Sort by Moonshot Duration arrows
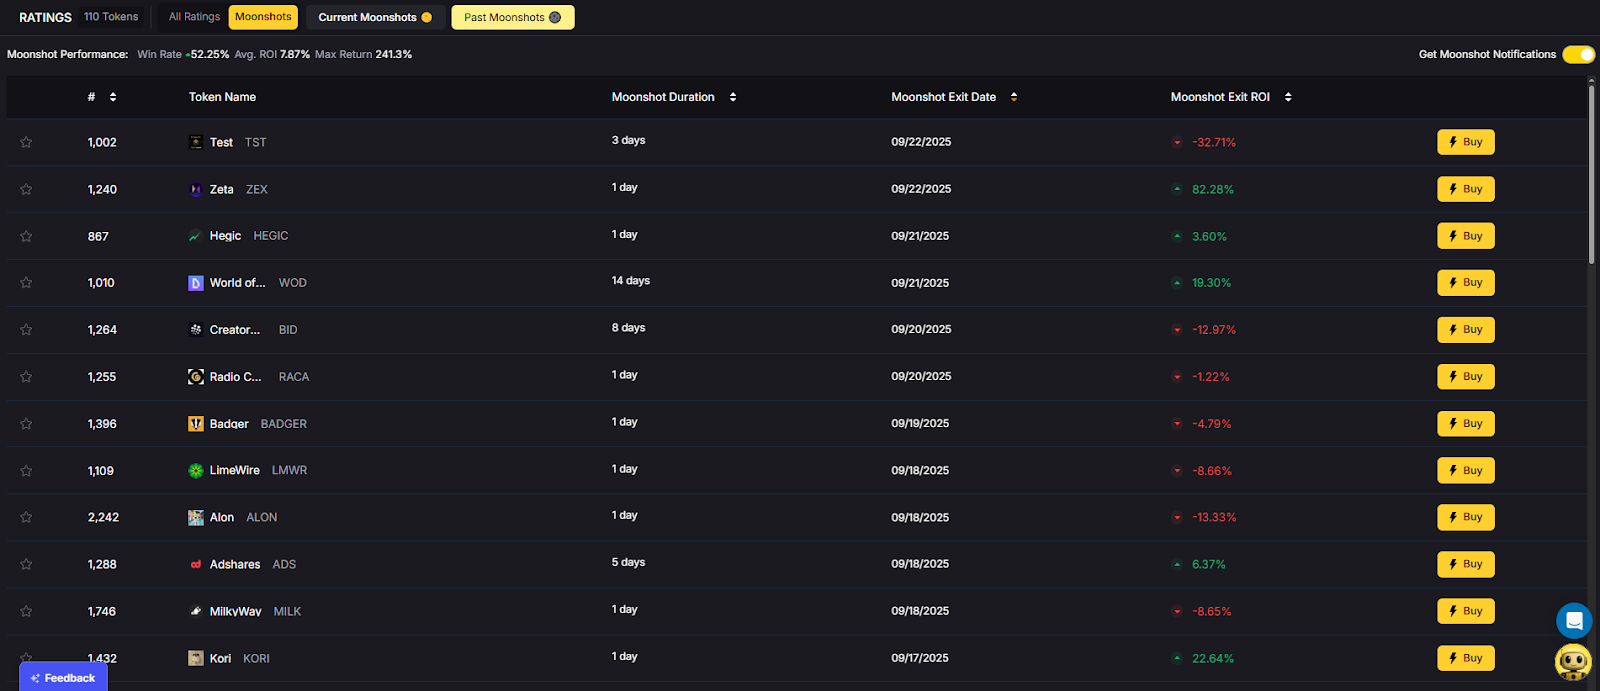 point(733,97)
